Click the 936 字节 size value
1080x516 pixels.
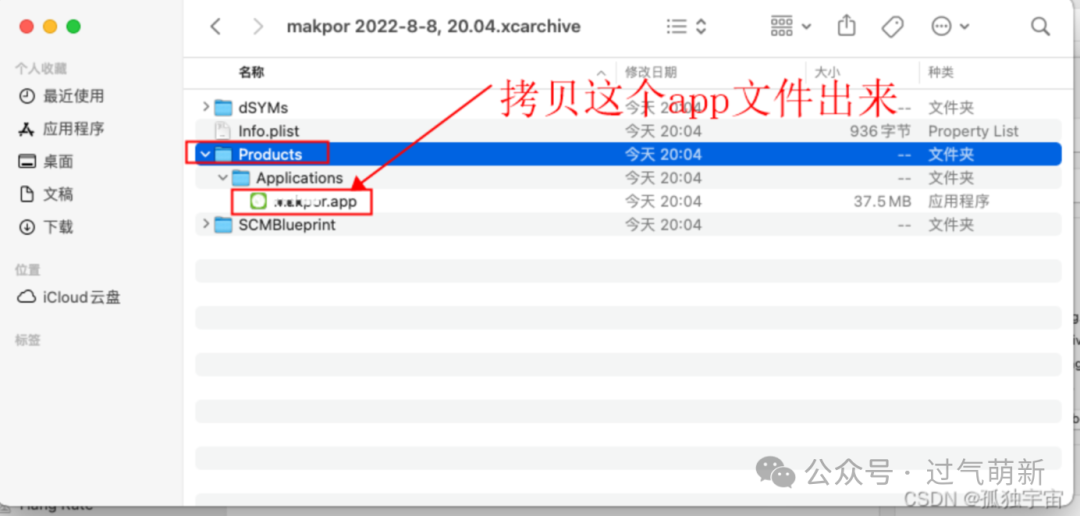[x=880, y=131]
